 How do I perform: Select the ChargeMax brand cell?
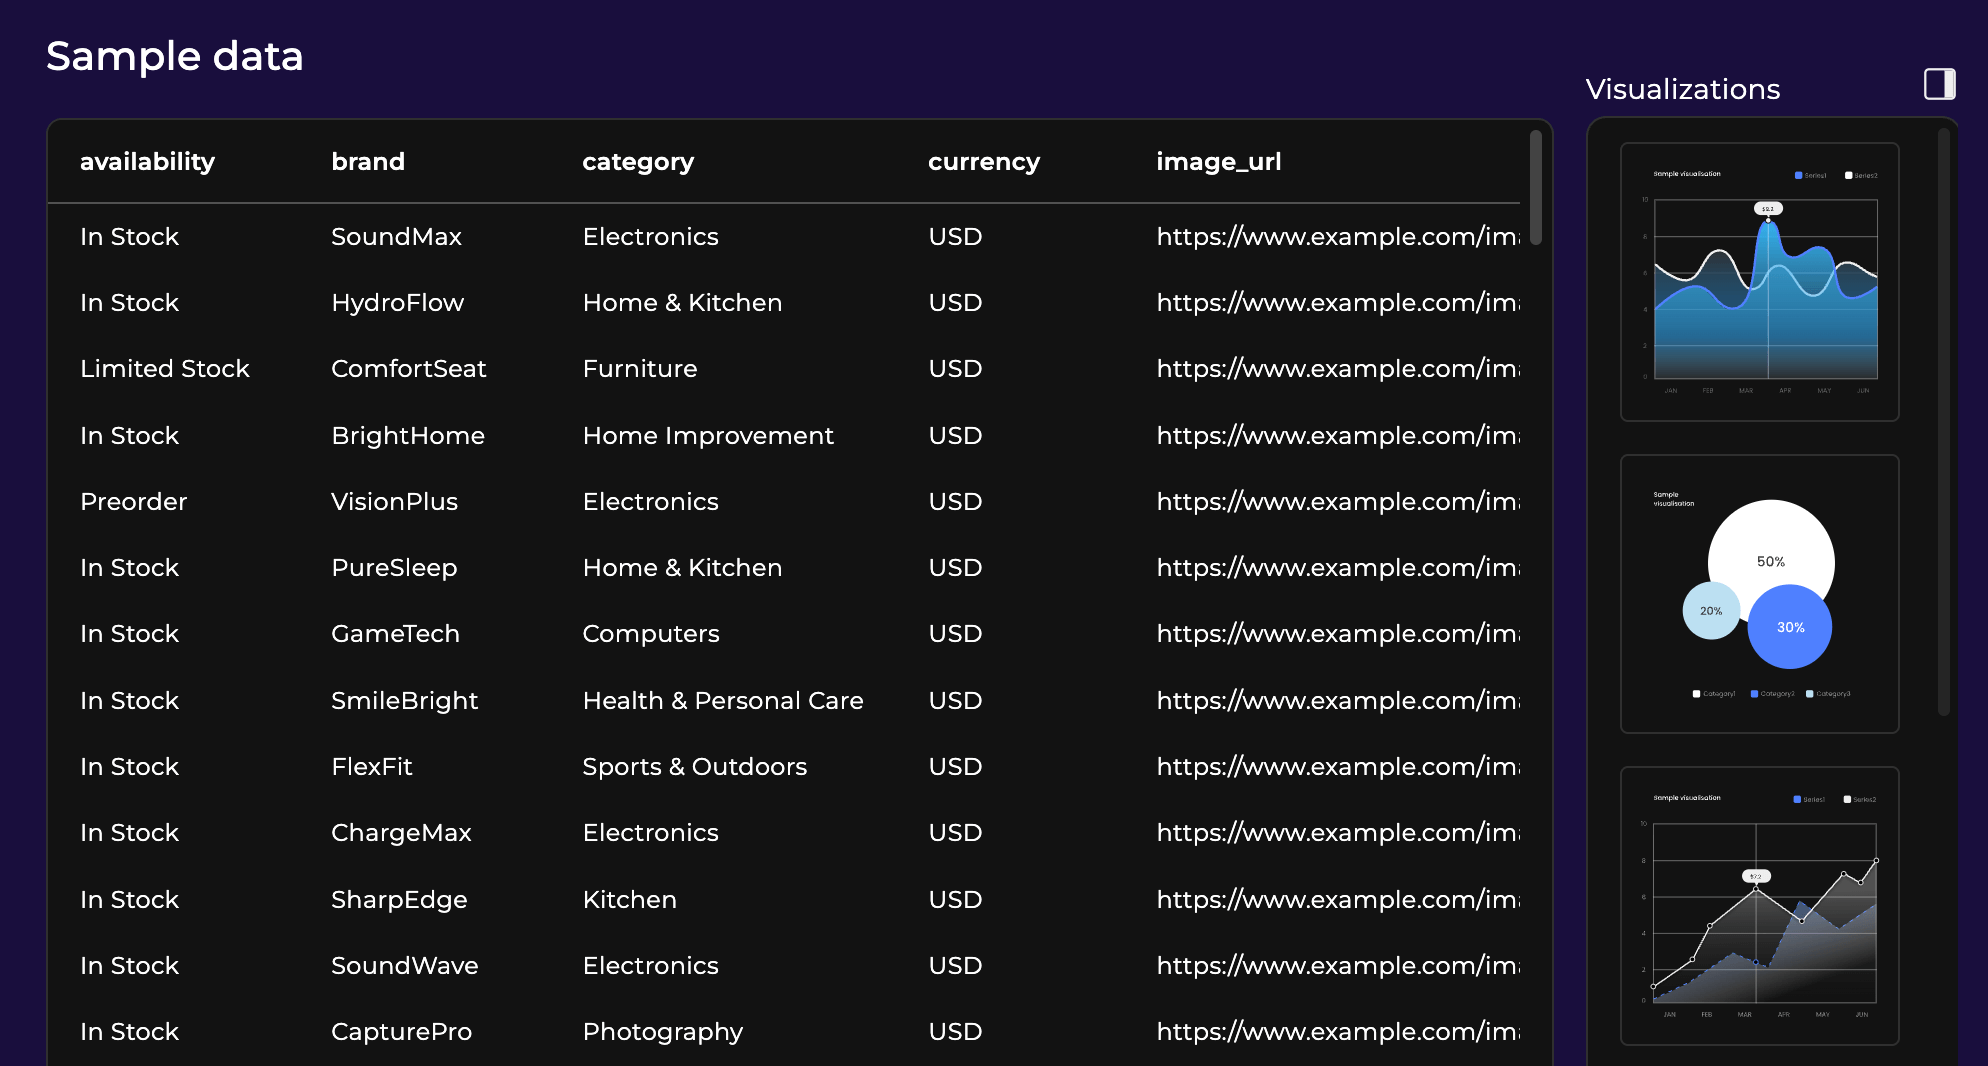pos(401,833)
